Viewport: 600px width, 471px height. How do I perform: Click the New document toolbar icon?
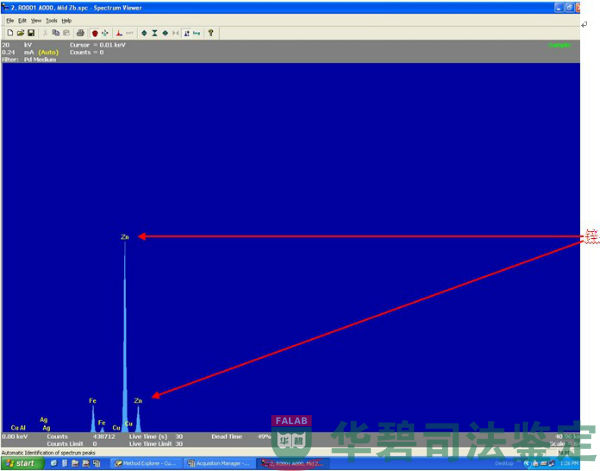pyautogui.click(x=10, y=33)
